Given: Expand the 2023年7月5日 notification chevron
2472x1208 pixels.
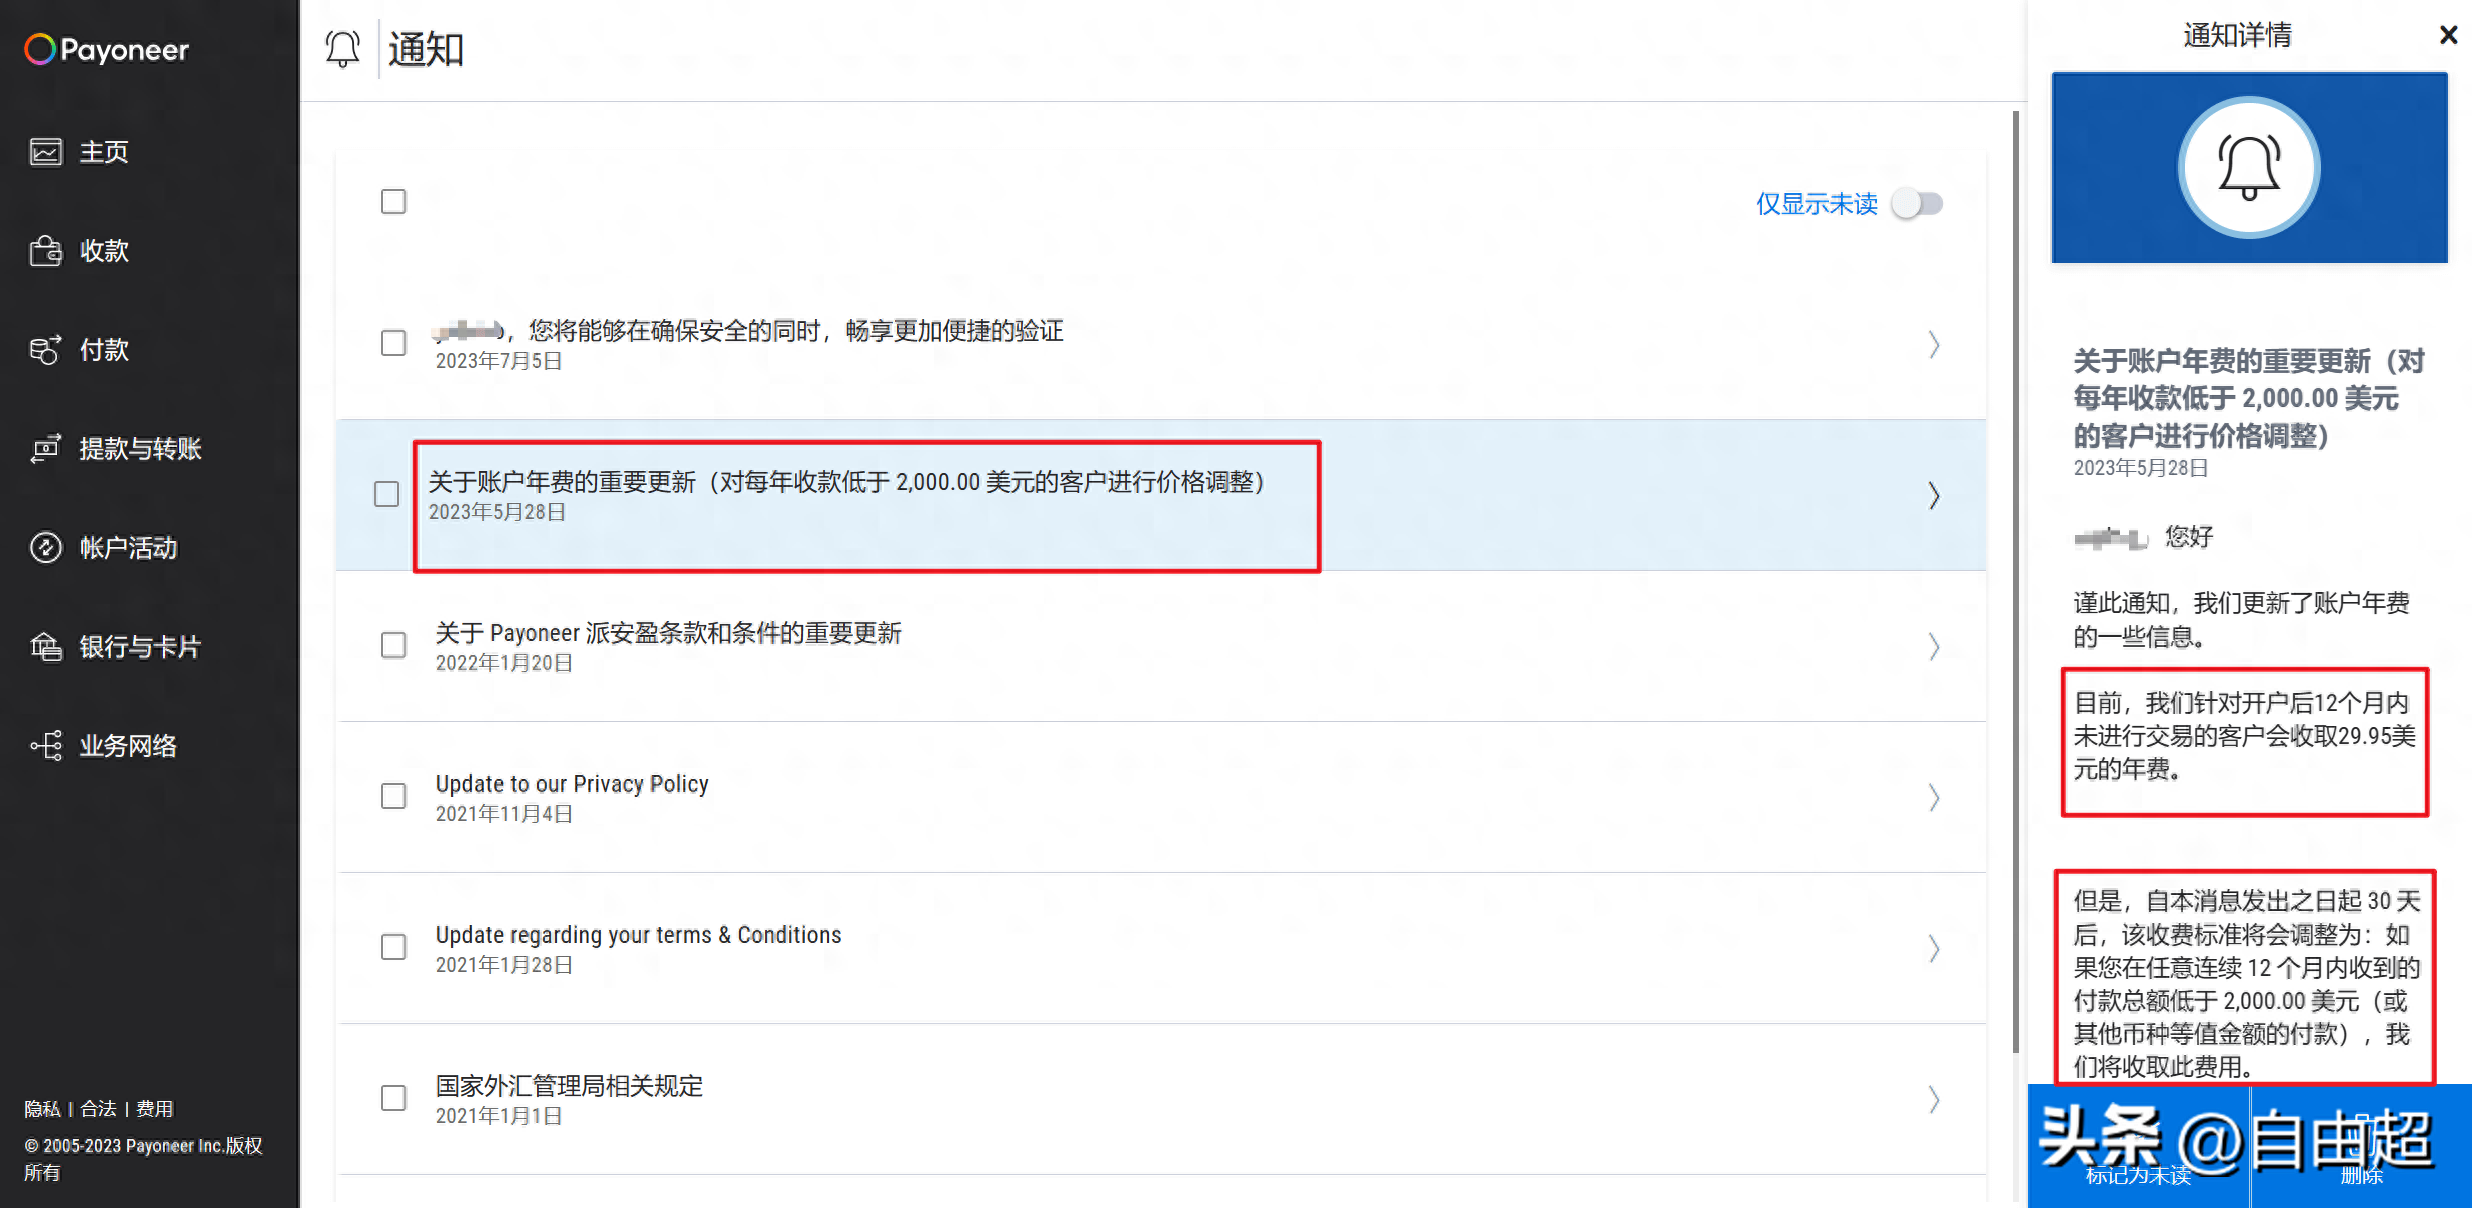Looking at the screenshot, I should (1934, 345).
